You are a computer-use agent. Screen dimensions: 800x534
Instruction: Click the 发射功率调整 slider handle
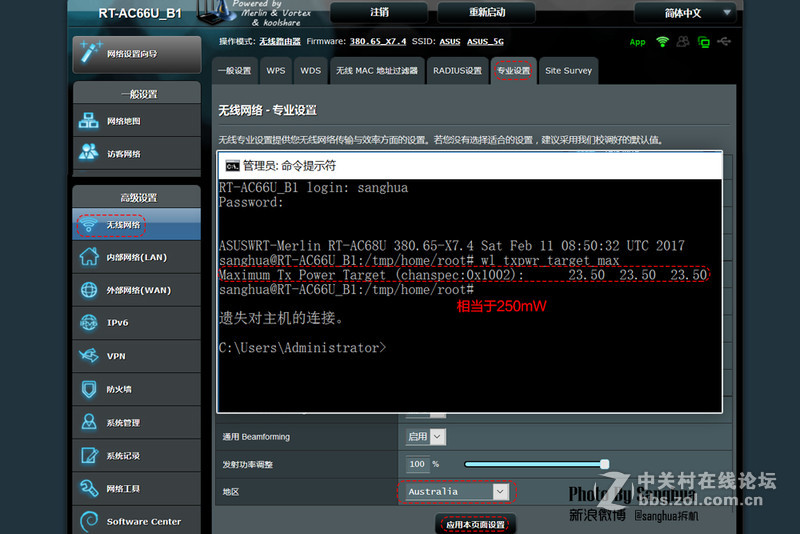coord(605,464)
